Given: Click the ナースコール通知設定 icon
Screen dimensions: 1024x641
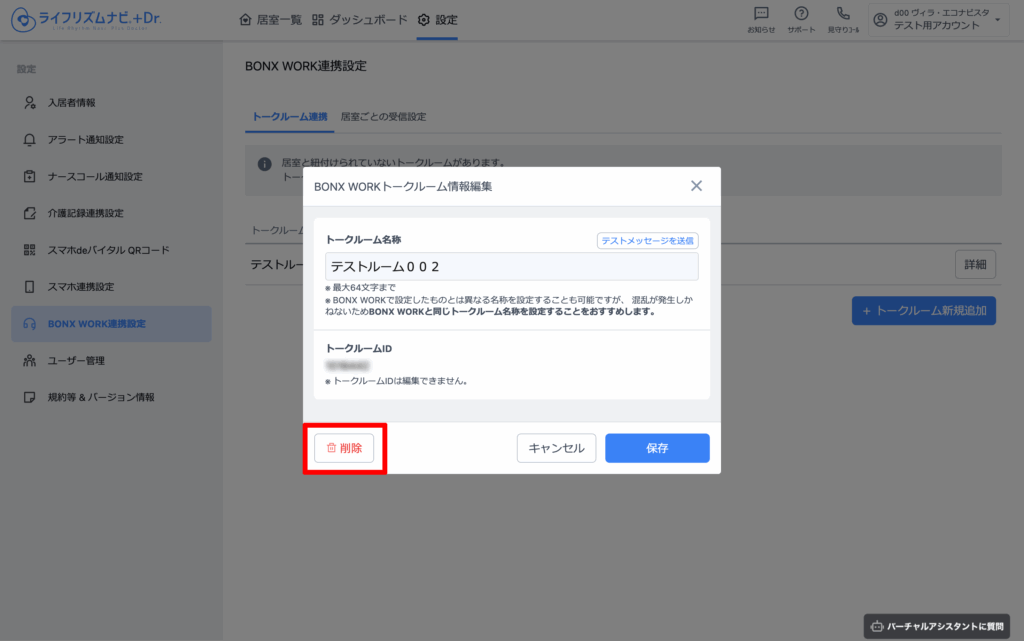Looking at the screenshot, I should pos(29,176).
